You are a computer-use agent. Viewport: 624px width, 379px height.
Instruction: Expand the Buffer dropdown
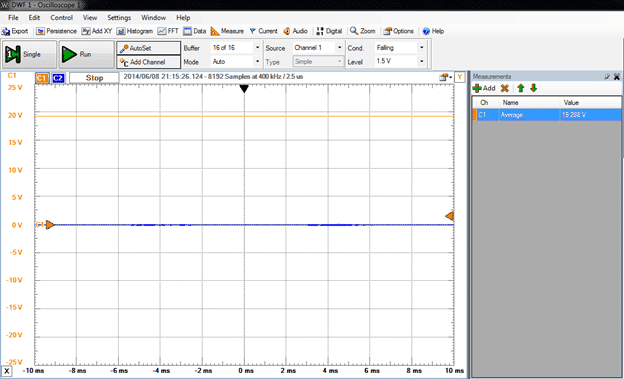point(236,48)
